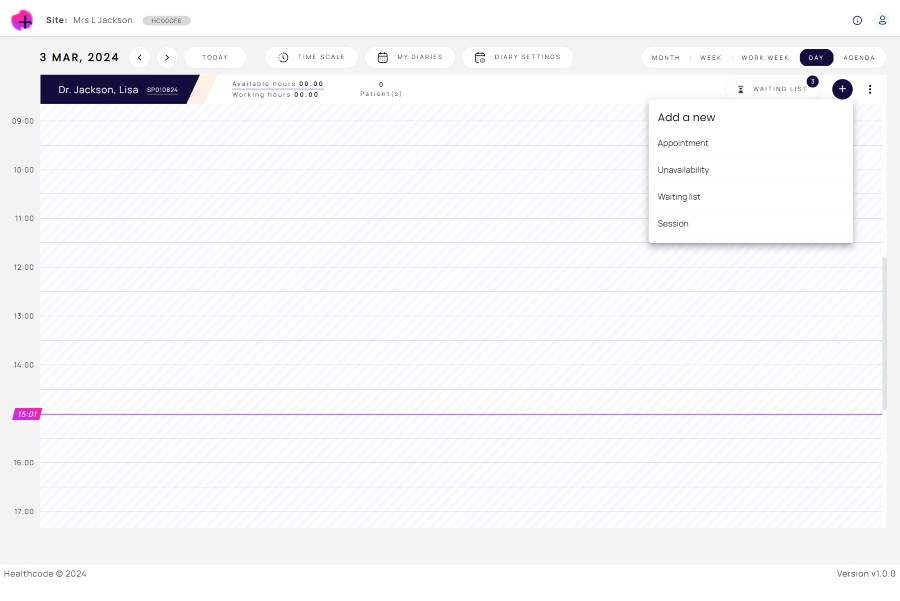Open the user account icon top right
Viewport: 900px width, 601px height.
pos(882,20)
